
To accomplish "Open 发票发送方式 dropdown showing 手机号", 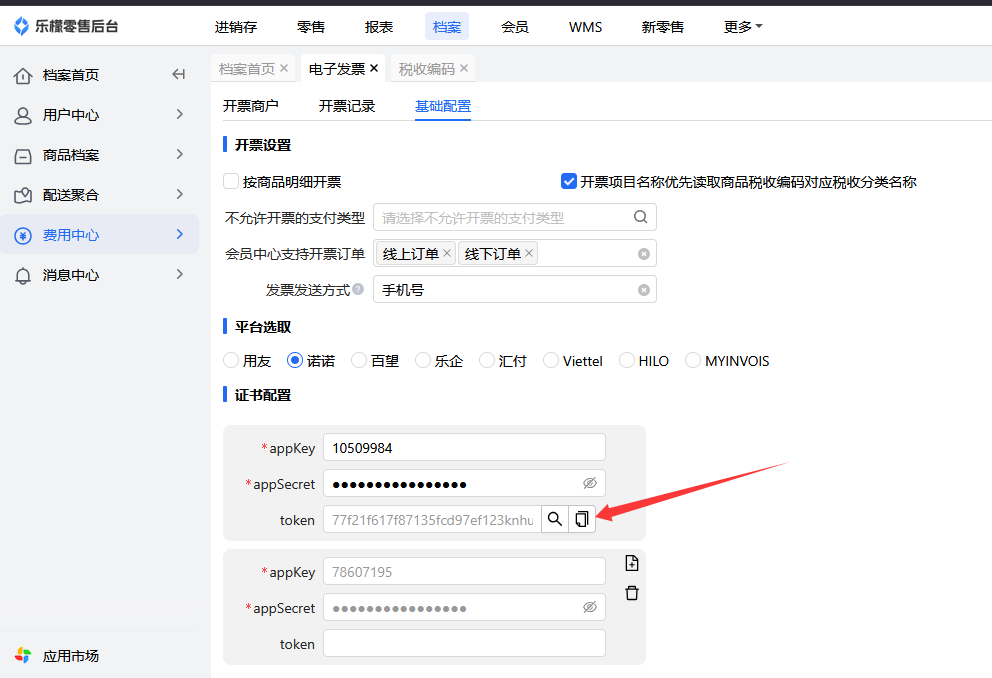I will (x=514, y=290).
